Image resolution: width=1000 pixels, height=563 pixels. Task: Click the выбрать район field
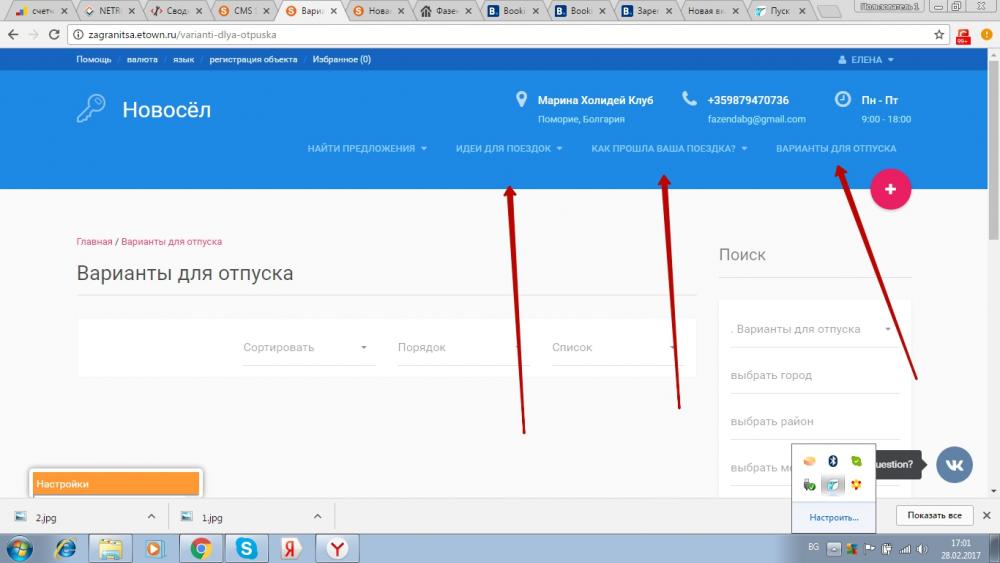click(x=814, y=421)
